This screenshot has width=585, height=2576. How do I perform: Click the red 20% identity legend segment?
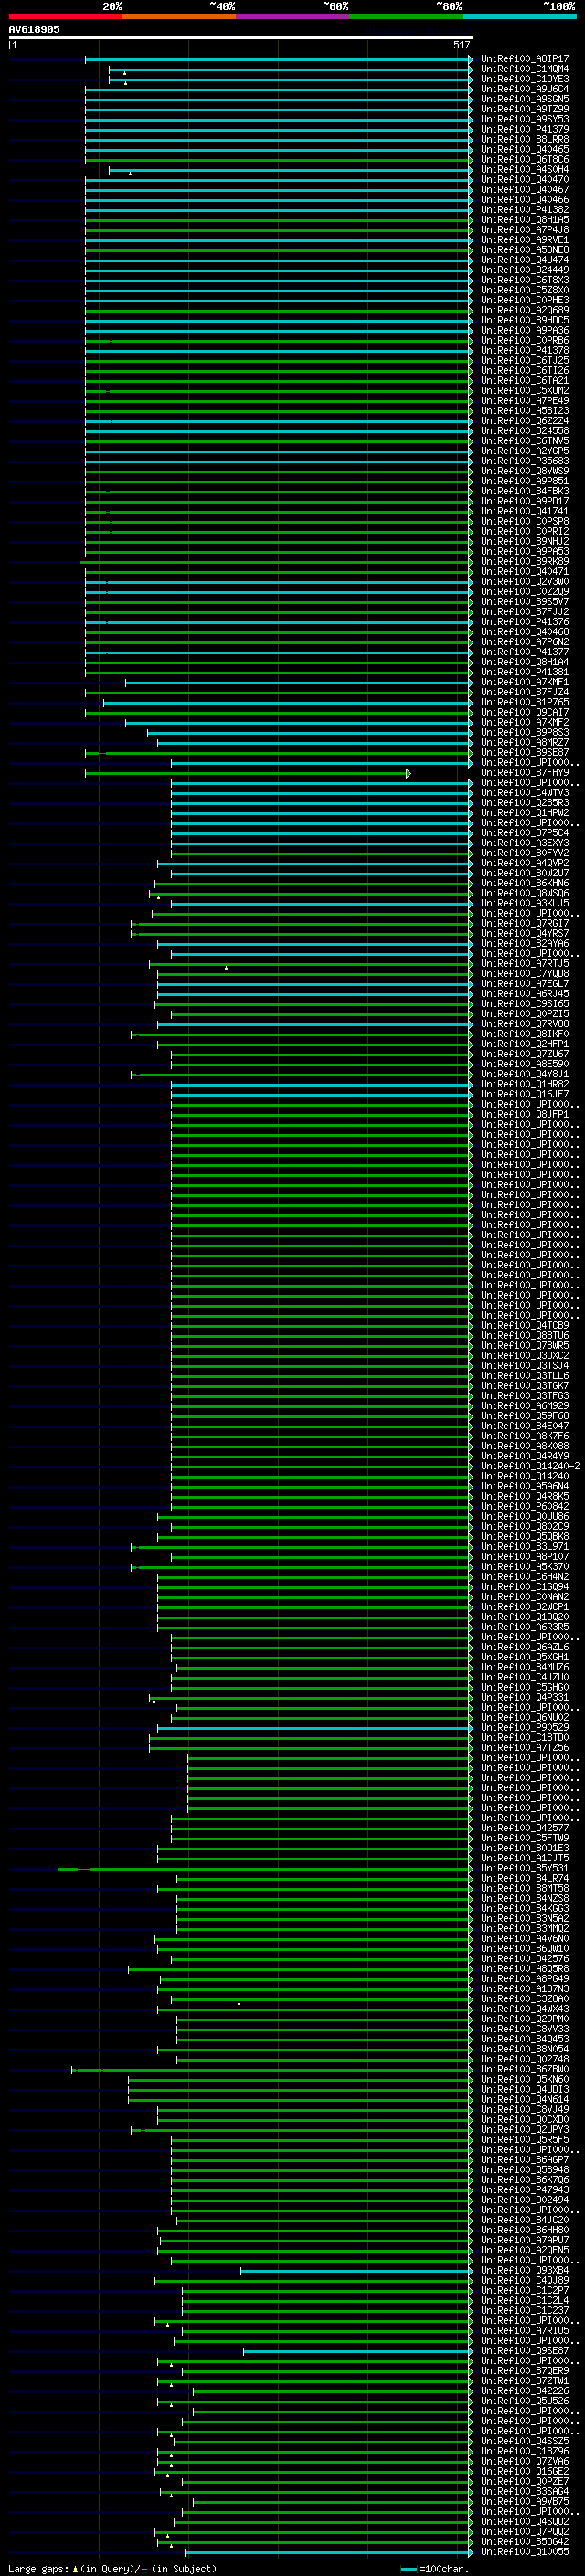(65, 16)
